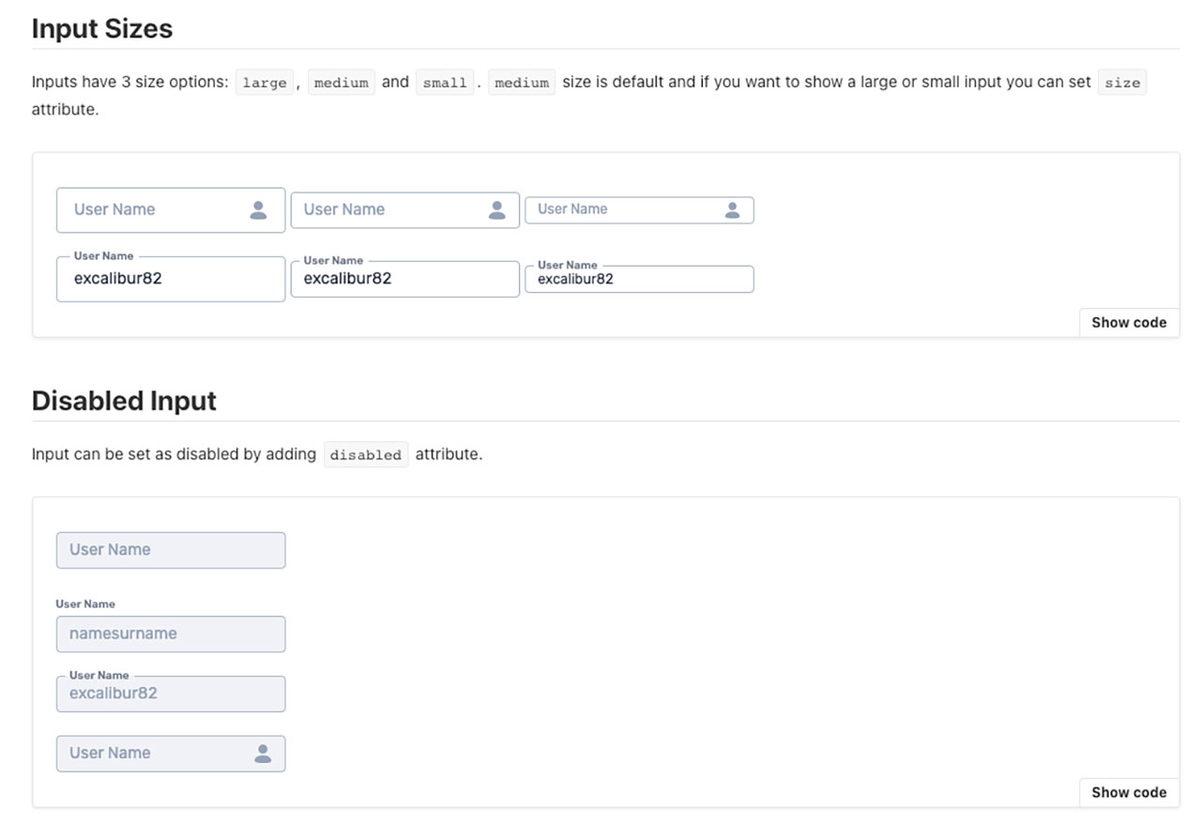Click the 'large' code tag

click(x=264, y=83)
